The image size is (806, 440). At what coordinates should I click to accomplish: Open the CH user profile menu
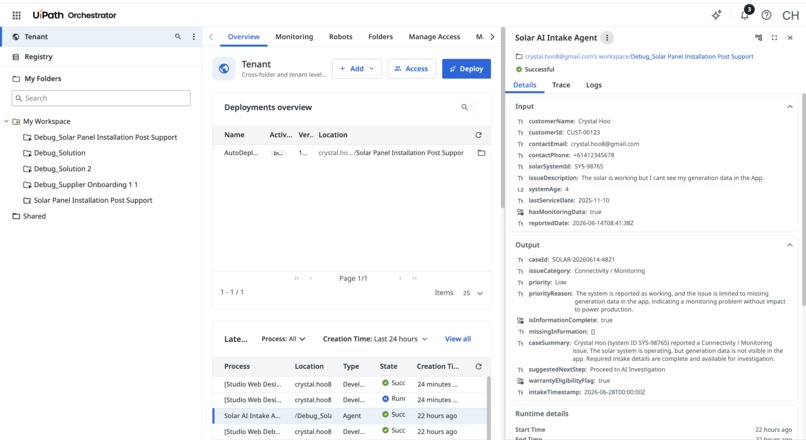coord(790,15)
